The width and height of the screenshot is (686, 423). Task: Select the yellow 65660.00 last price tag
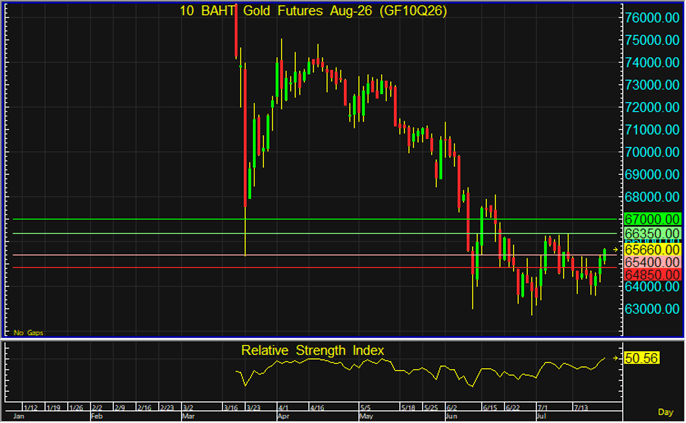(652, 250)
